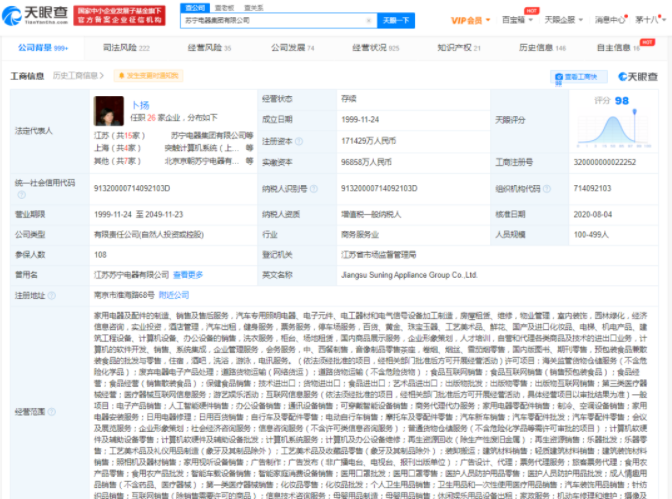
Task: Click 查看更多 next to former name
Action: [188, 275]
